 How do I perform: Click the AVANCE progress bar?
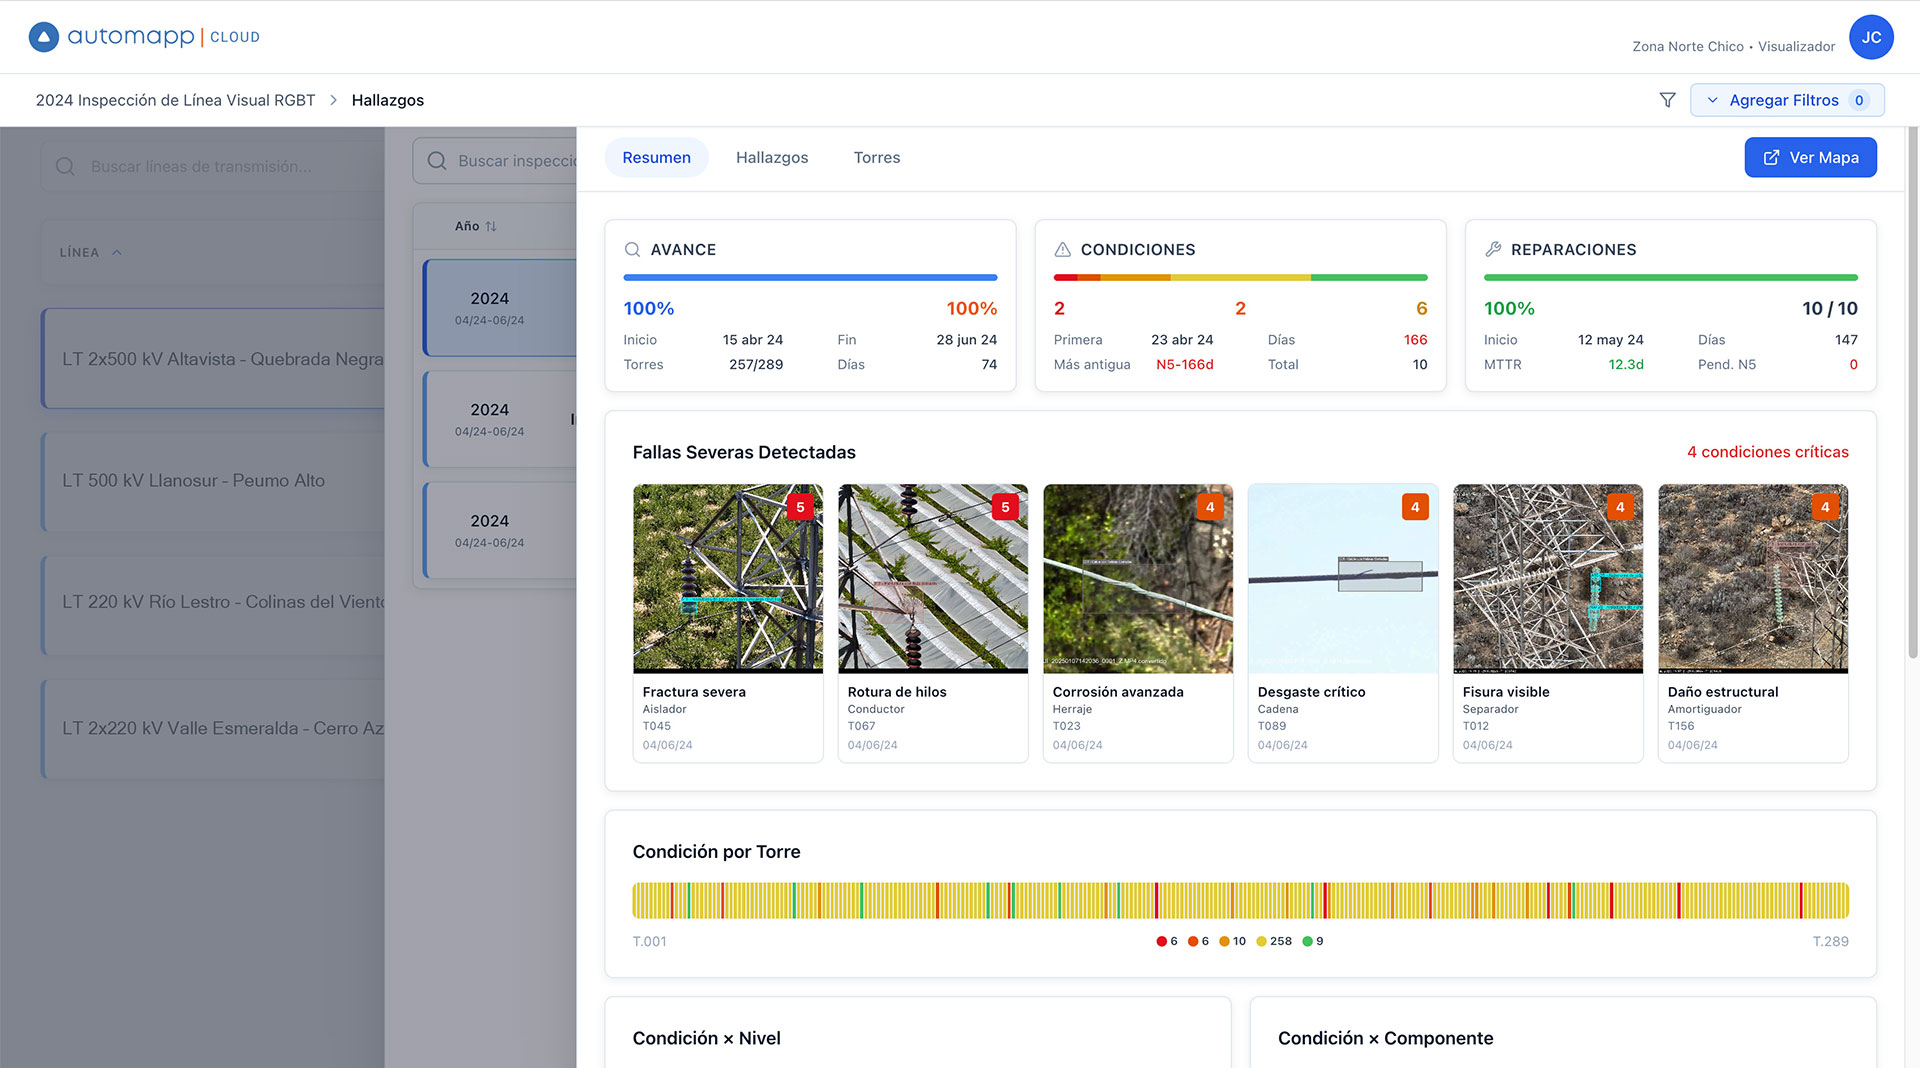810,278
